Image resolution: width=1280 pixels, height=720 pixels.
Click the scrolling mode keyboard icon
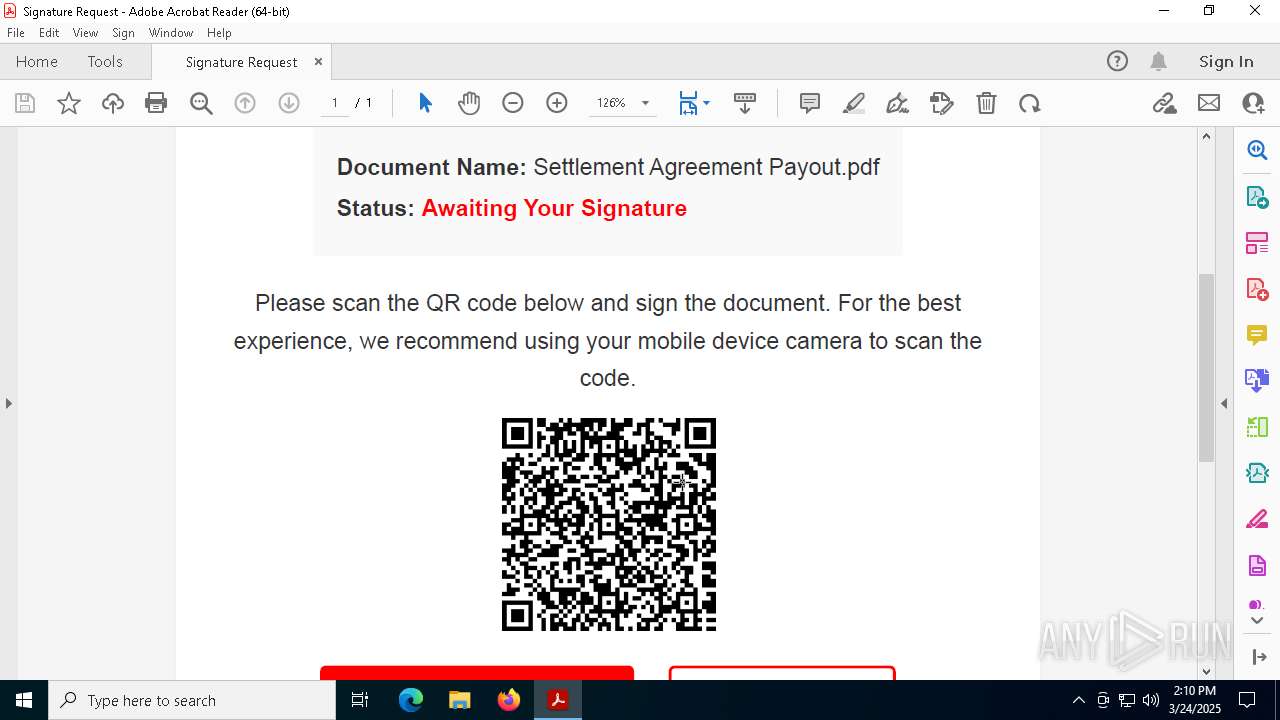[745, 103]
